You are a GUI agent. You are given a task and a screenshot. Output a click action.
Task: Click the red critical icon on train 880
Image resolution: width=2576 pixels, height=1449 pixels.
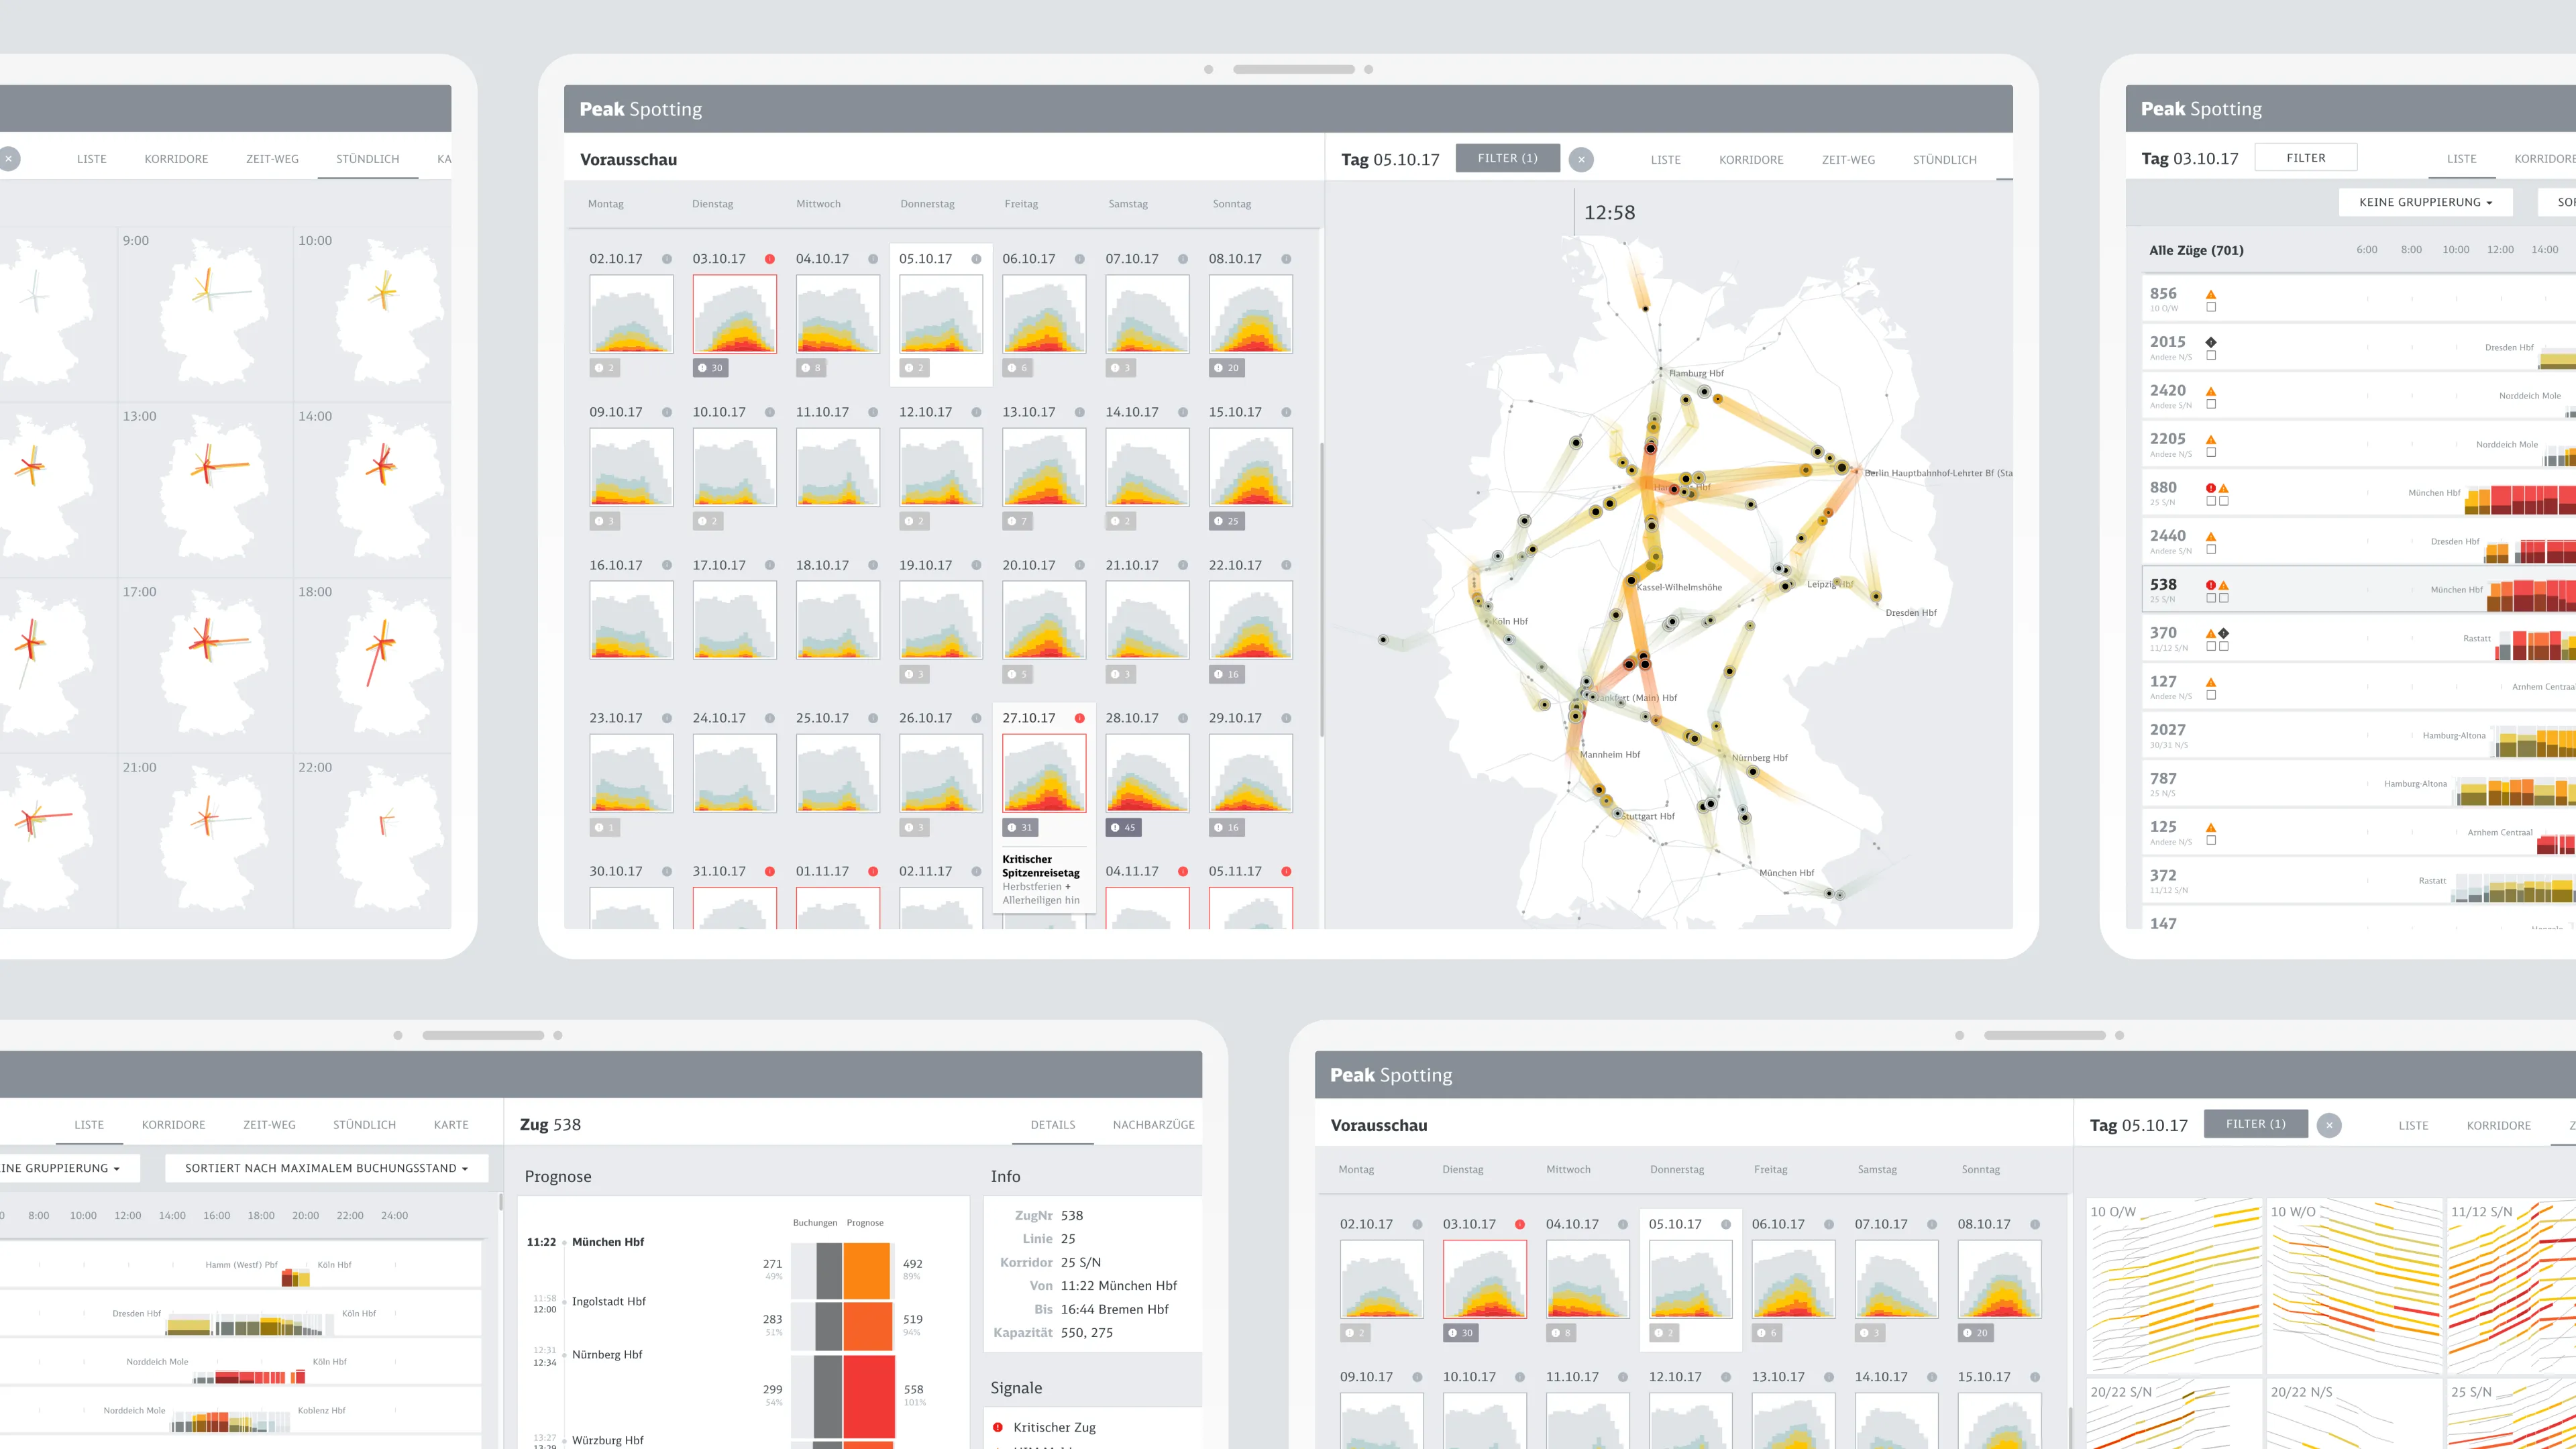[x=2210, y=488]
